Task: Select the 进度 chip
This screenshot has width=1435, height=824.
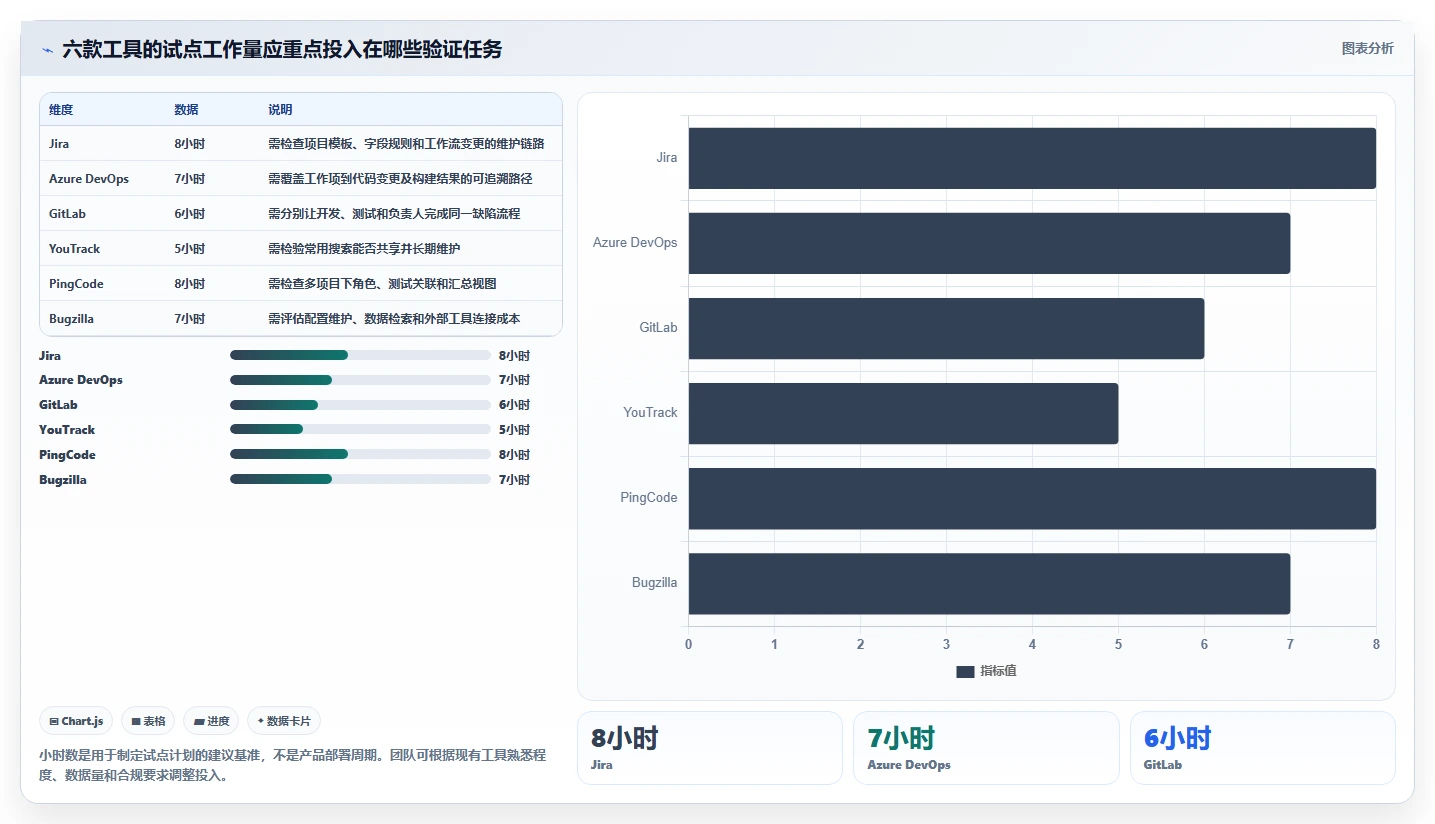Action: [211, 721]
